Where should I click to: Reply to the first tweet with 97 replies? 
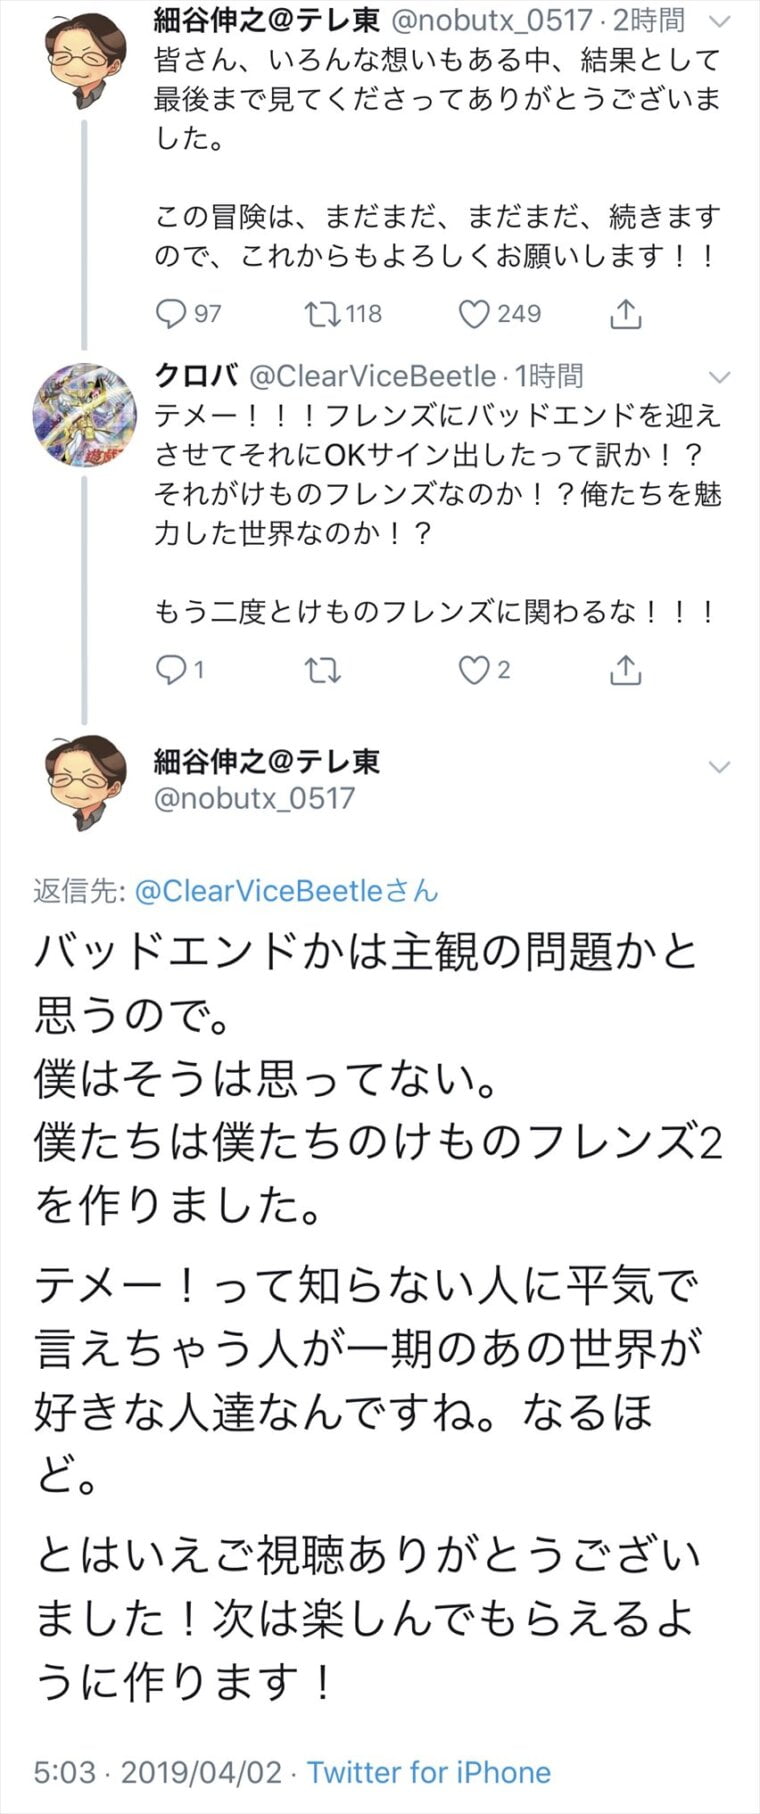coord(171,314)
